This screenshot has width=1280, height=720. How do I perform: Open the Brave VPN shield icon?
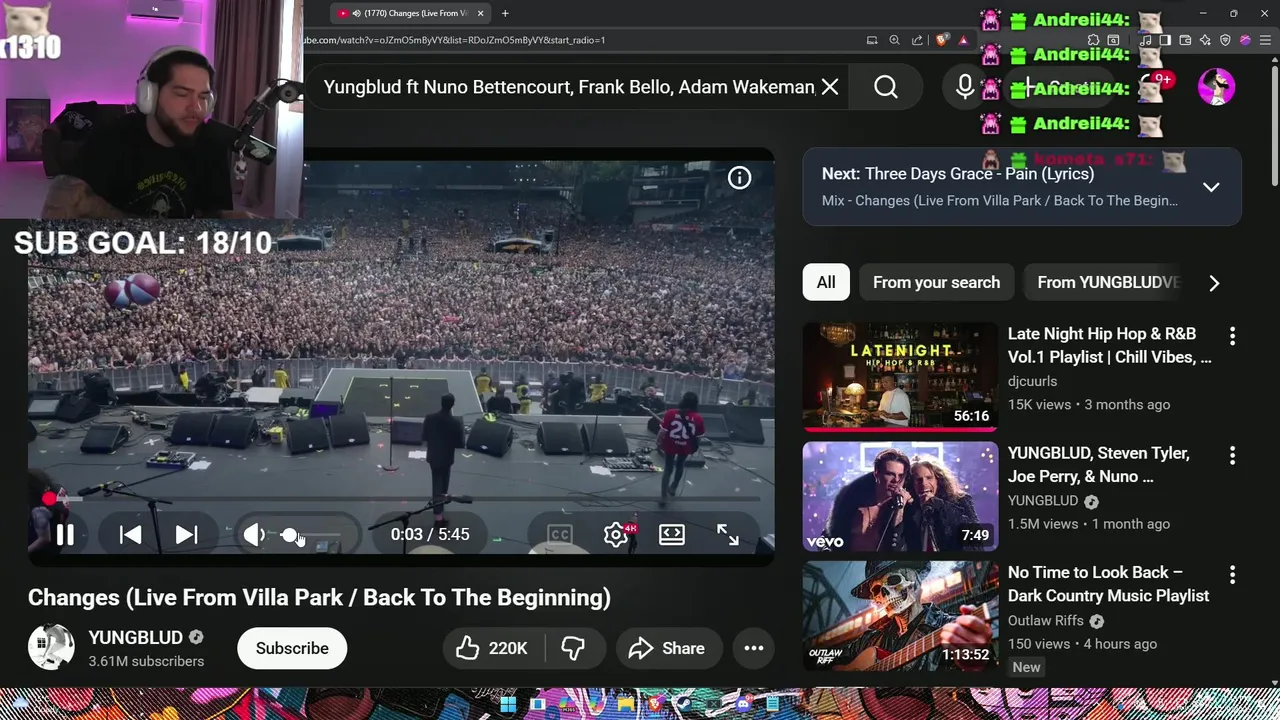(x=1225, y=40)
